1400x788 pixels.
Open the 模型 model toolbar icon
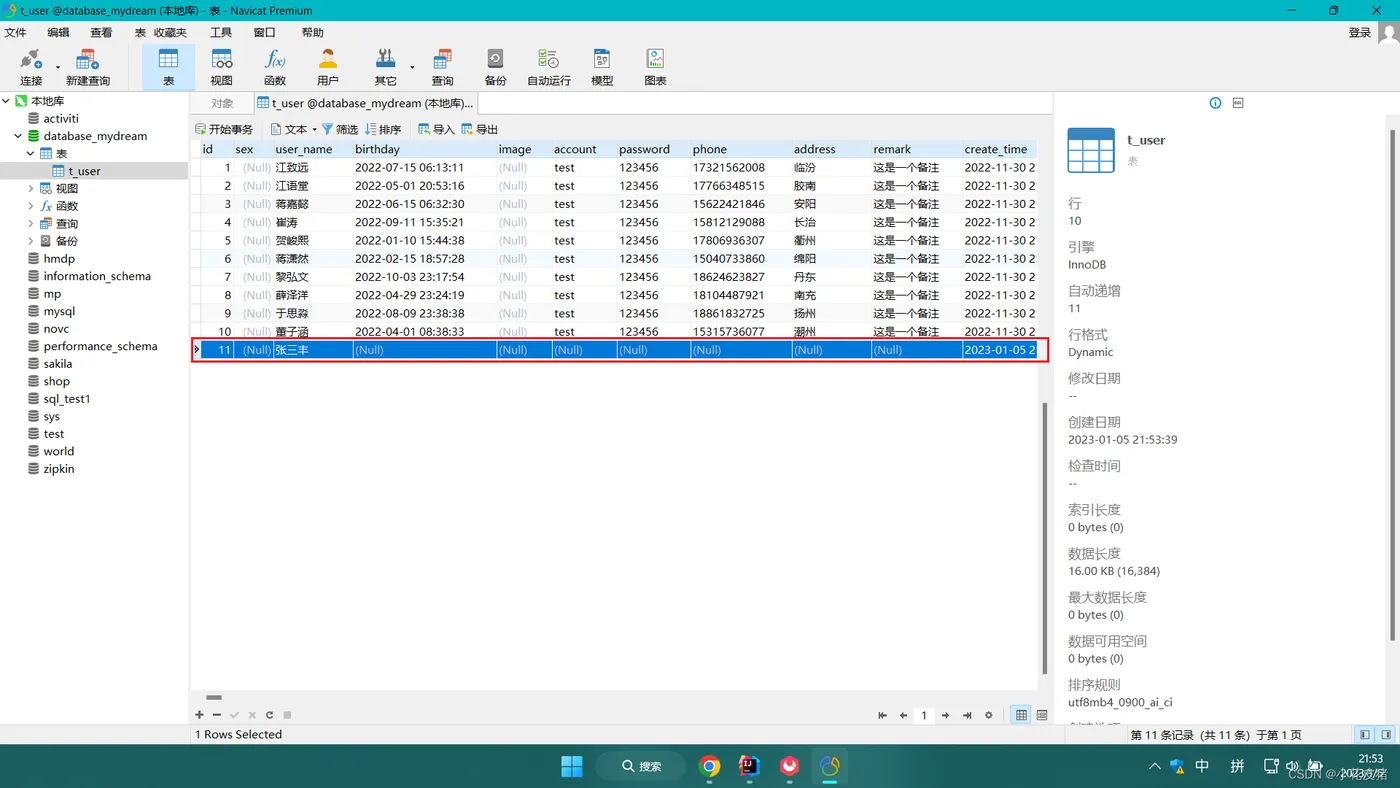point(602,66)
